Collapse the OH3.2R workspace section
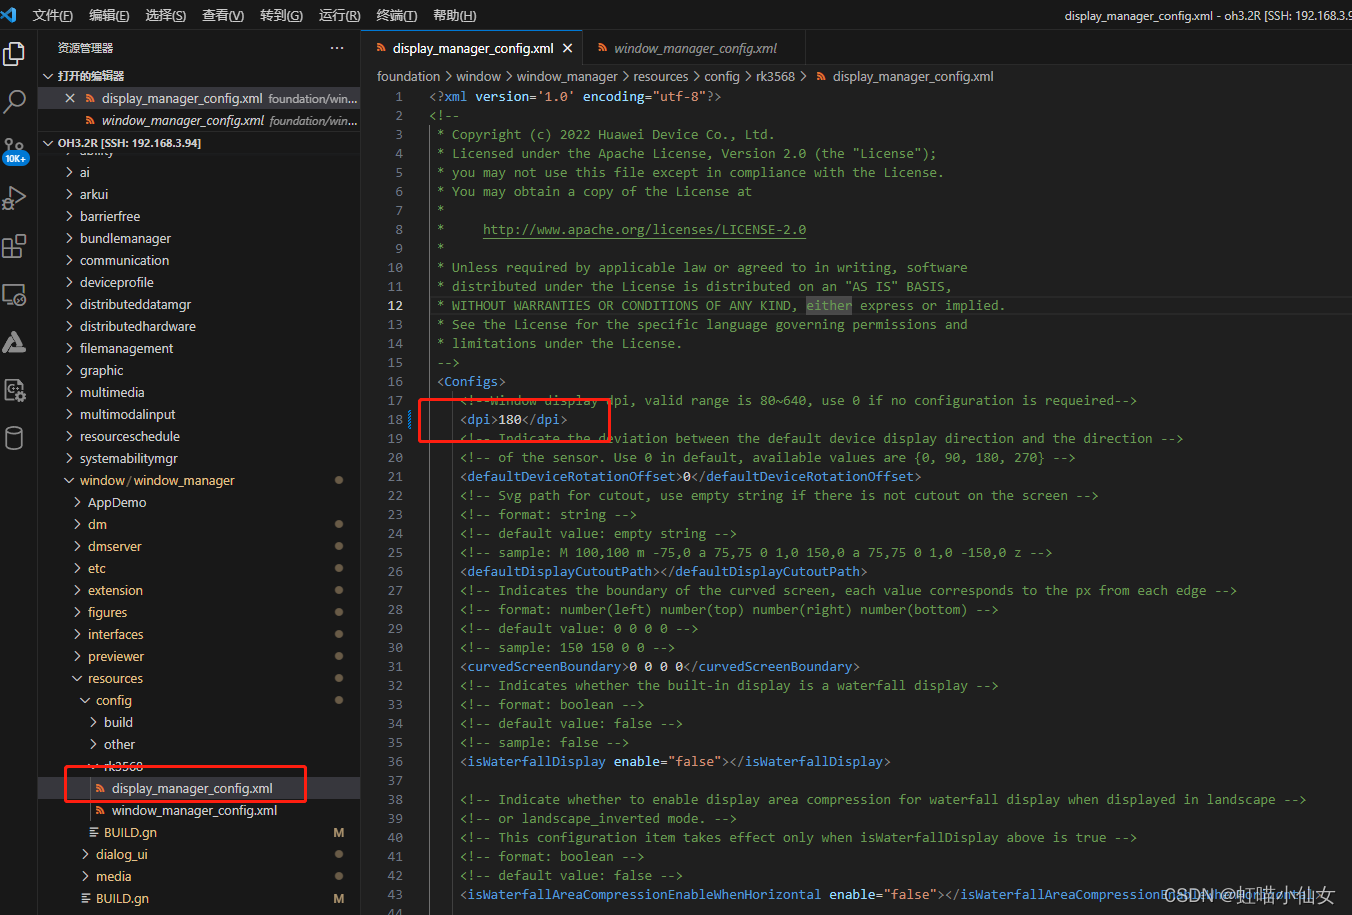 [x=129, y=143]
